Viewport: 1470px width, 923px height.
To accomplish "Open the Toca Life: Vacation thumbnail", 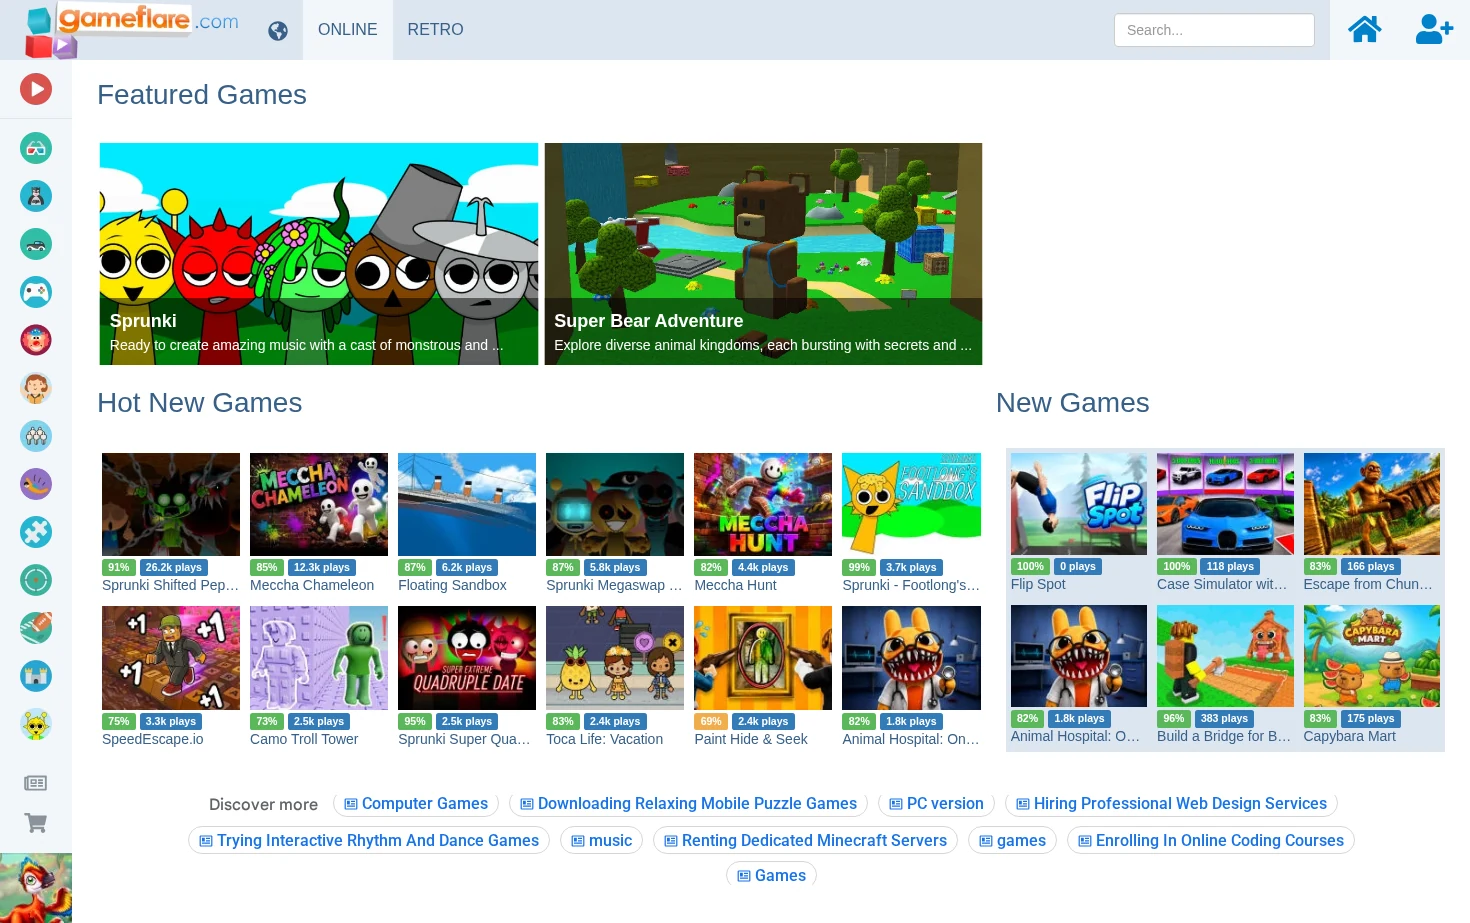I will [615, 658].
